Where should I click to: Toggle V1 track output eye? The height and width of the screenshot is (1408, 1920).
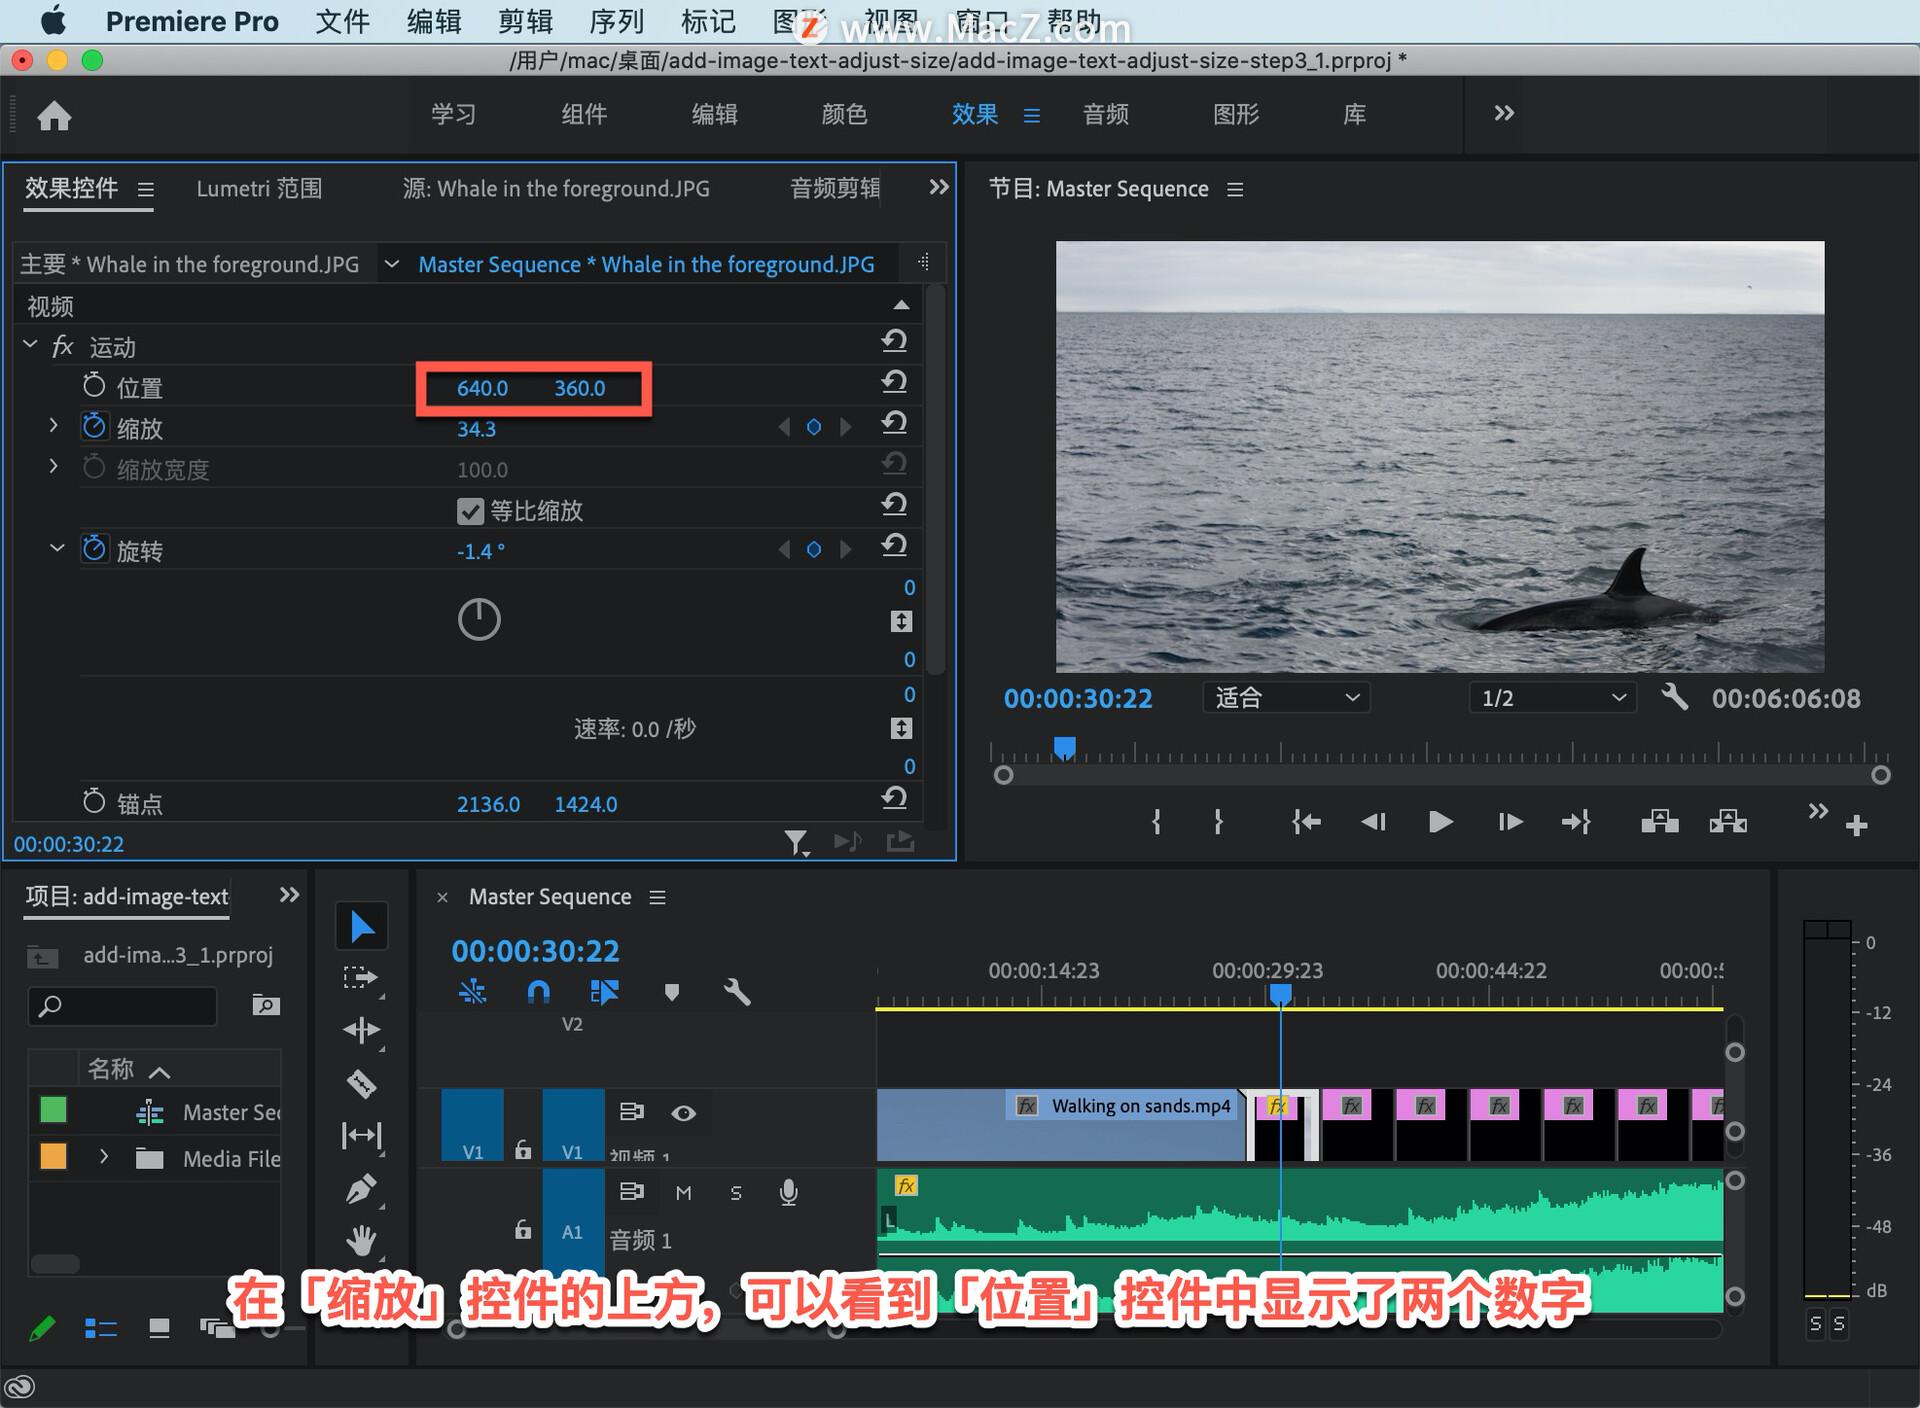[x=684, y=1113]
